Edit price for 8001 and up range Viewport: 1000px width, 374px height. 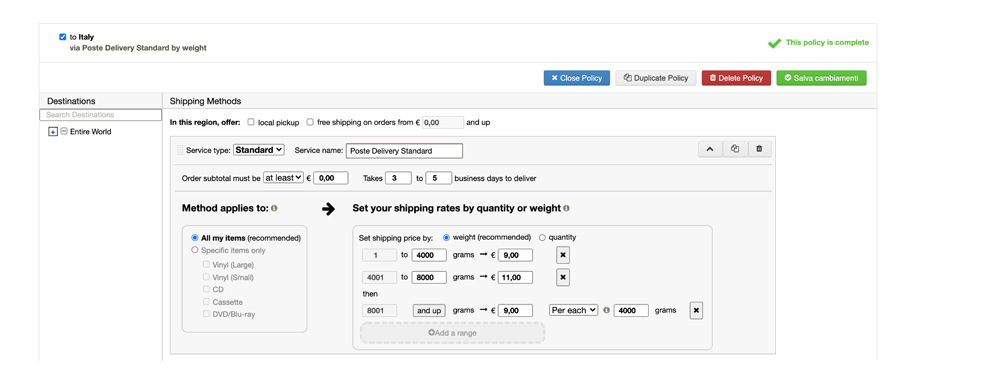point(515,311)
